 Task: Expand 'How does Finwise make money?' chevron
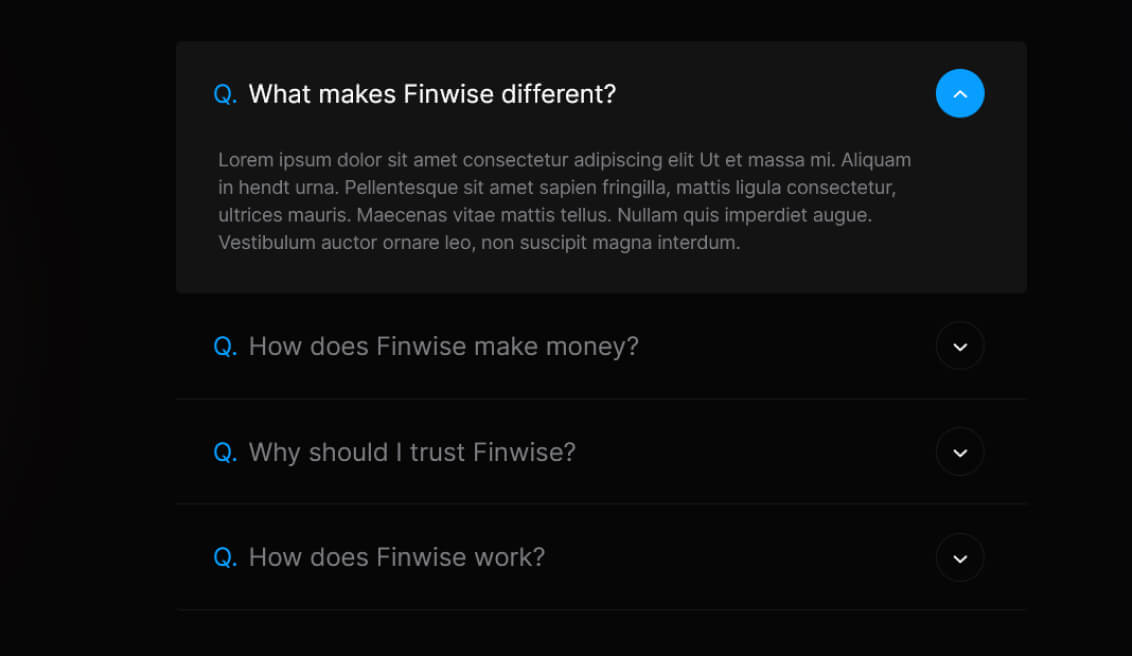coord(960,346)
